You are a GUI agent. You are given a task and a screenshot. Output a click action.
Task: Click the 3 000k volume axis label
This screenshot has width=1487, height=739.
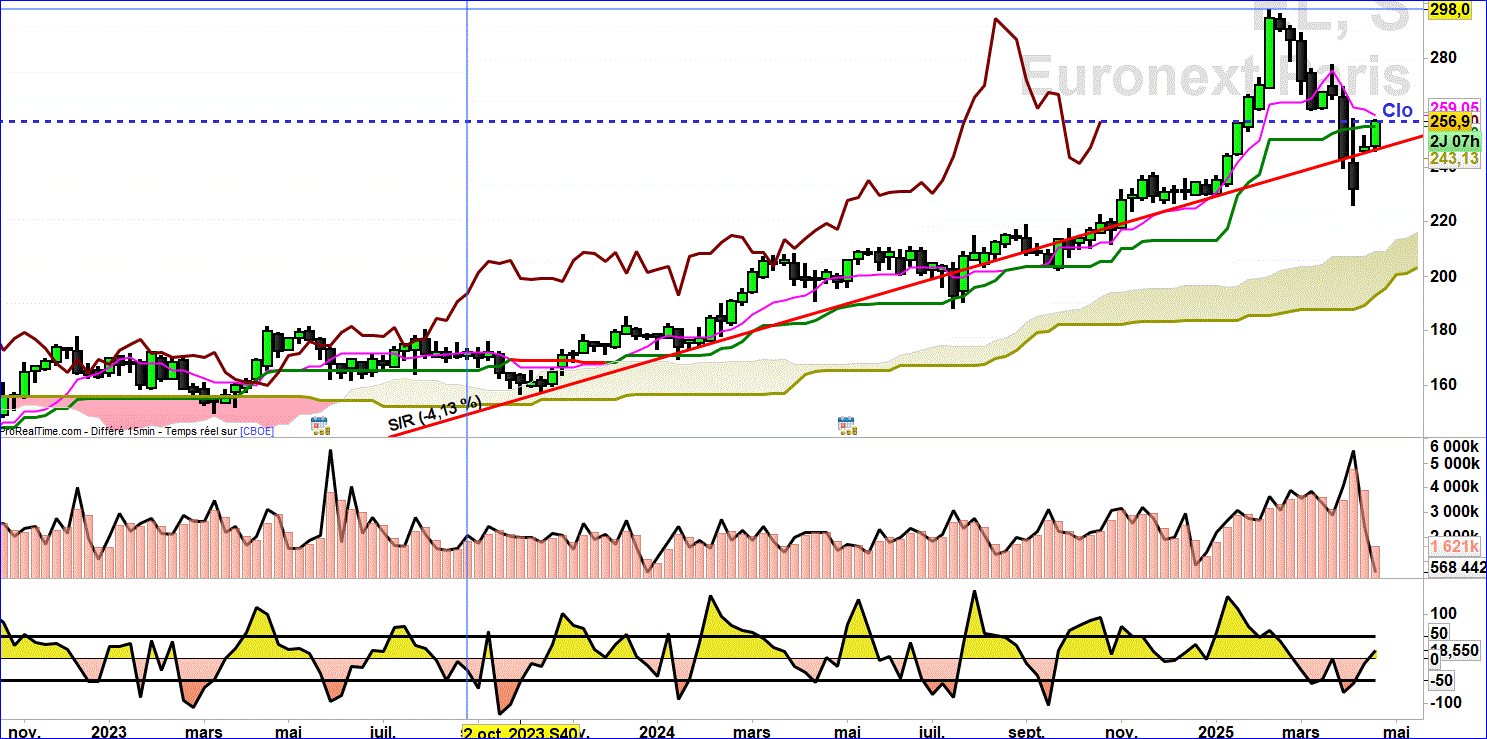[x=1454, y=511]
